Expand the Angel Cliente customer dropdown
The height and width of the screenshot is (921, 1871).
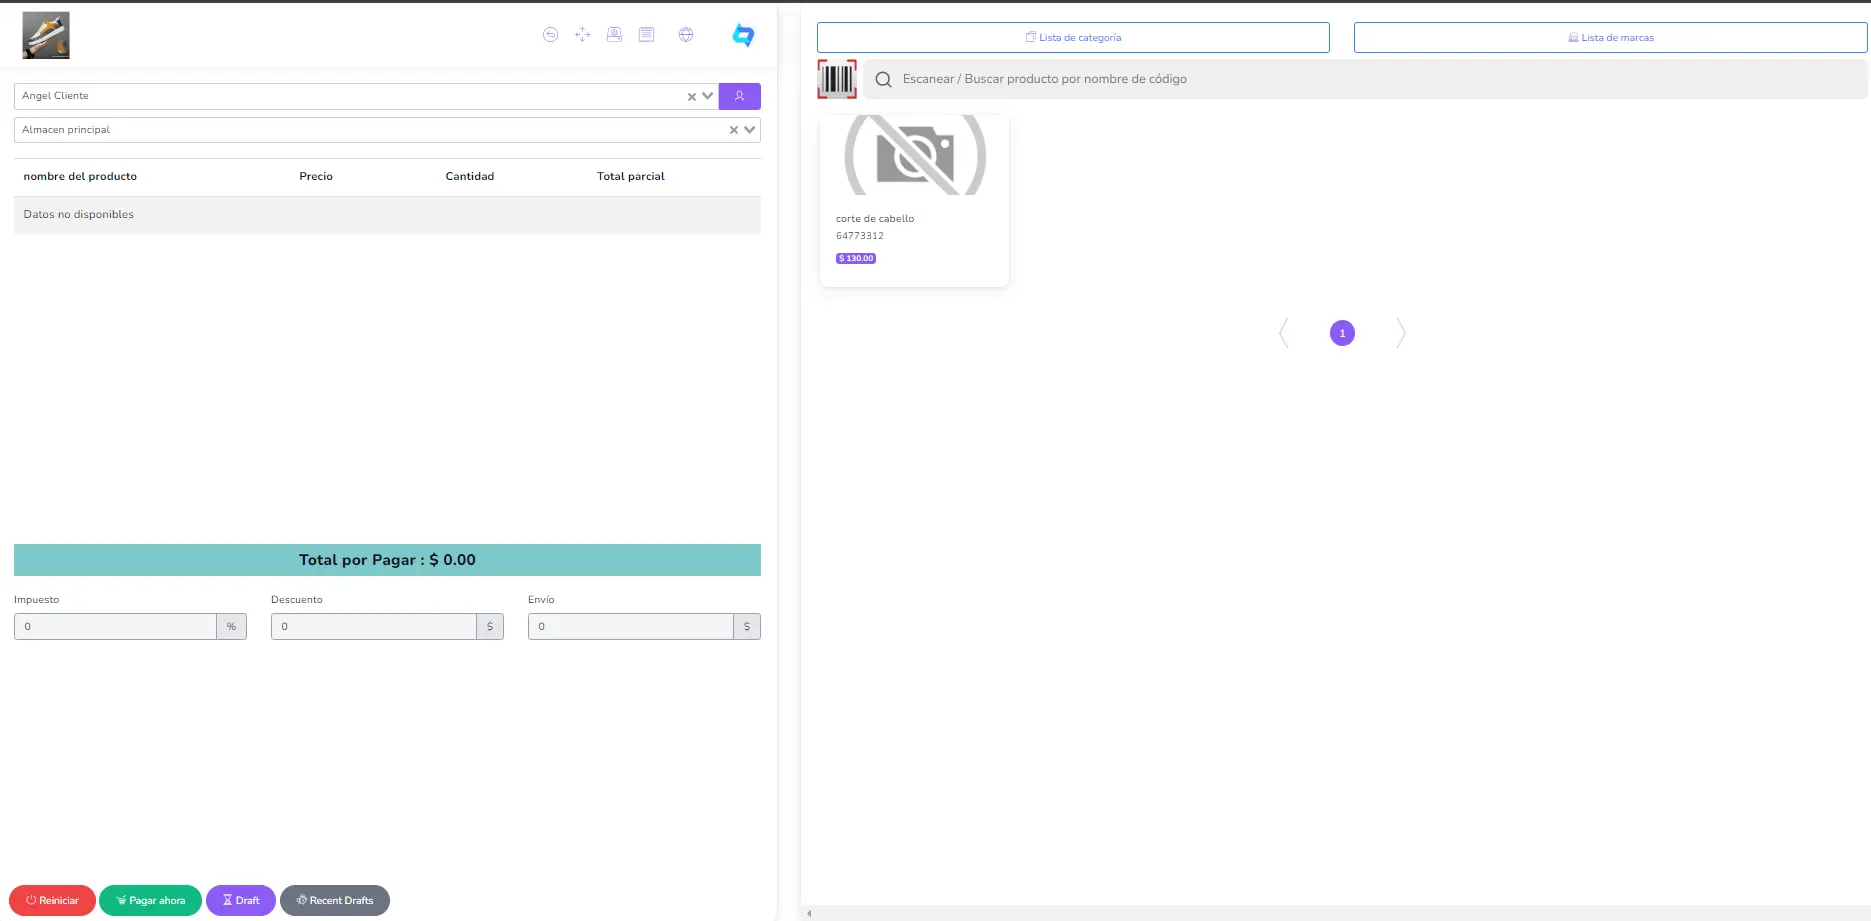point(708,96)
